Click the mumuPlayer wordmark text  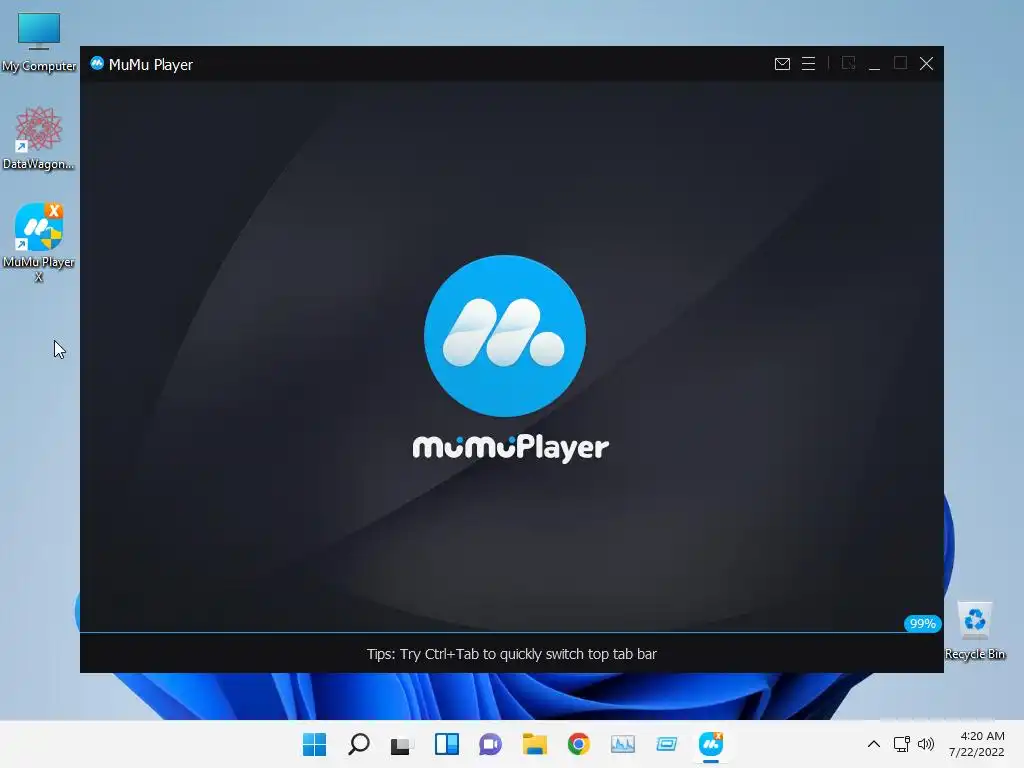[511, 448]
